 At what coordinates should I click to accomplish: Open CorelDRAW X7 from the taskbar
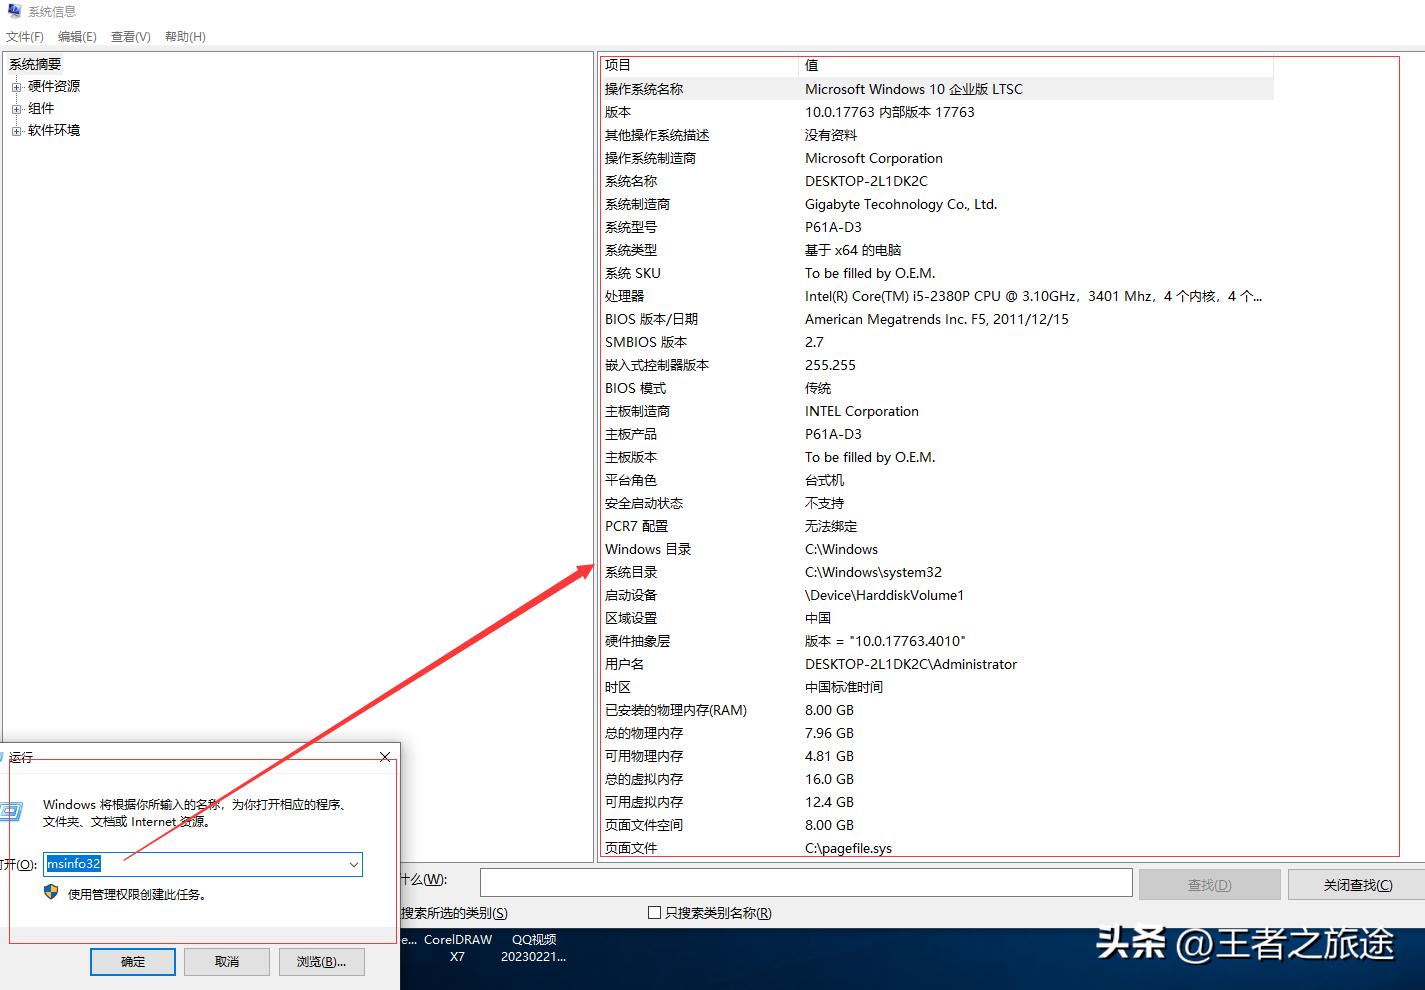pos(456,947)
